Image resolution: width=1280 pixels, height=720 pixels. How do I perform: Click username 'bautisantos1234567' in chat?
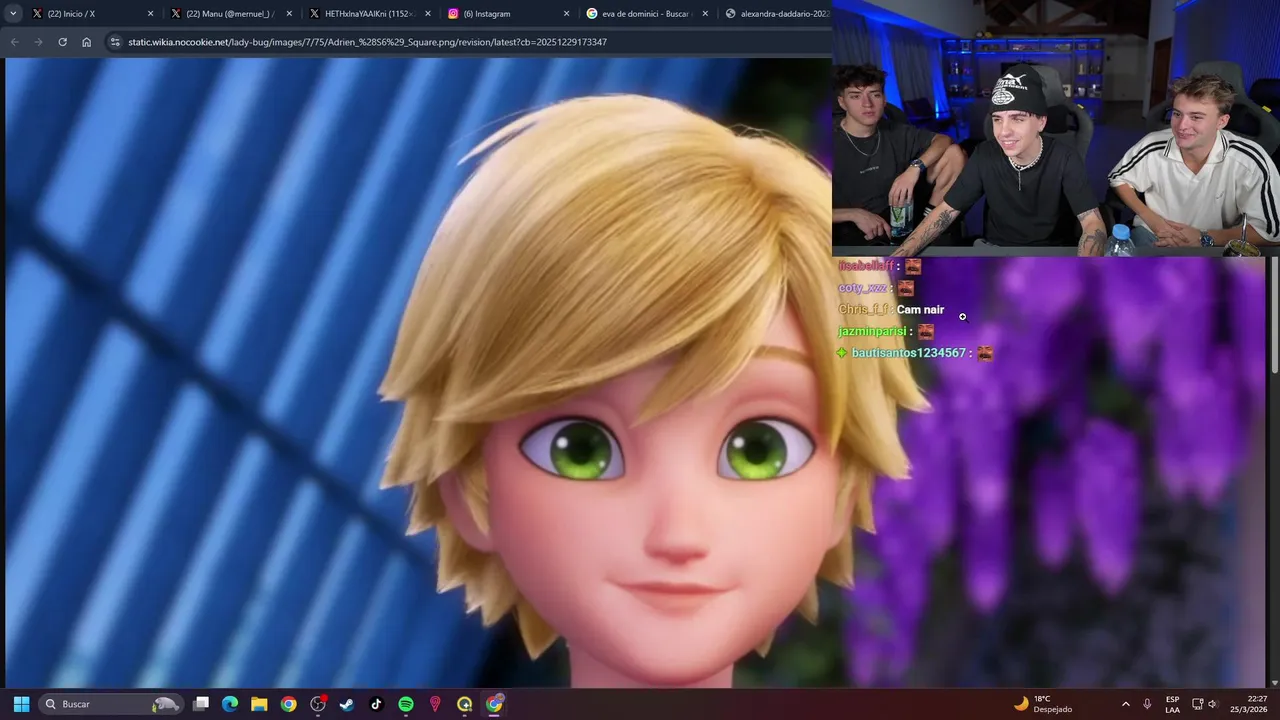point(908,353)
